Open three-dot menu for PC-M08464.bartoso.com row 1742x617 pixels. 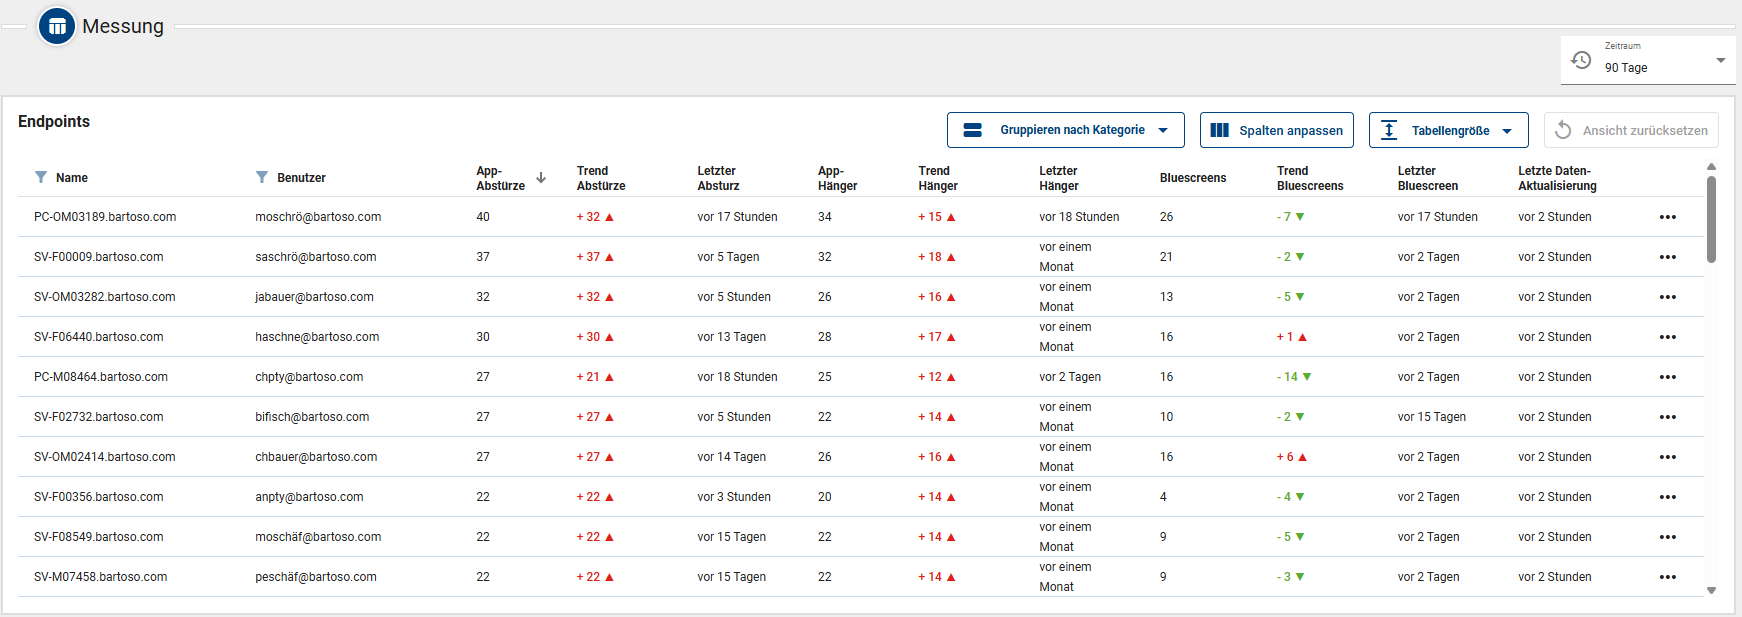coord(1667,377)
